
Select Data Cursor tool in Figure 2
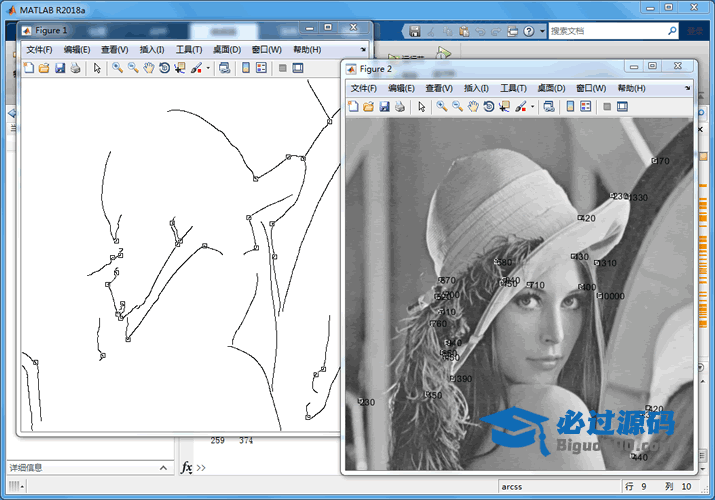(504, 107)
